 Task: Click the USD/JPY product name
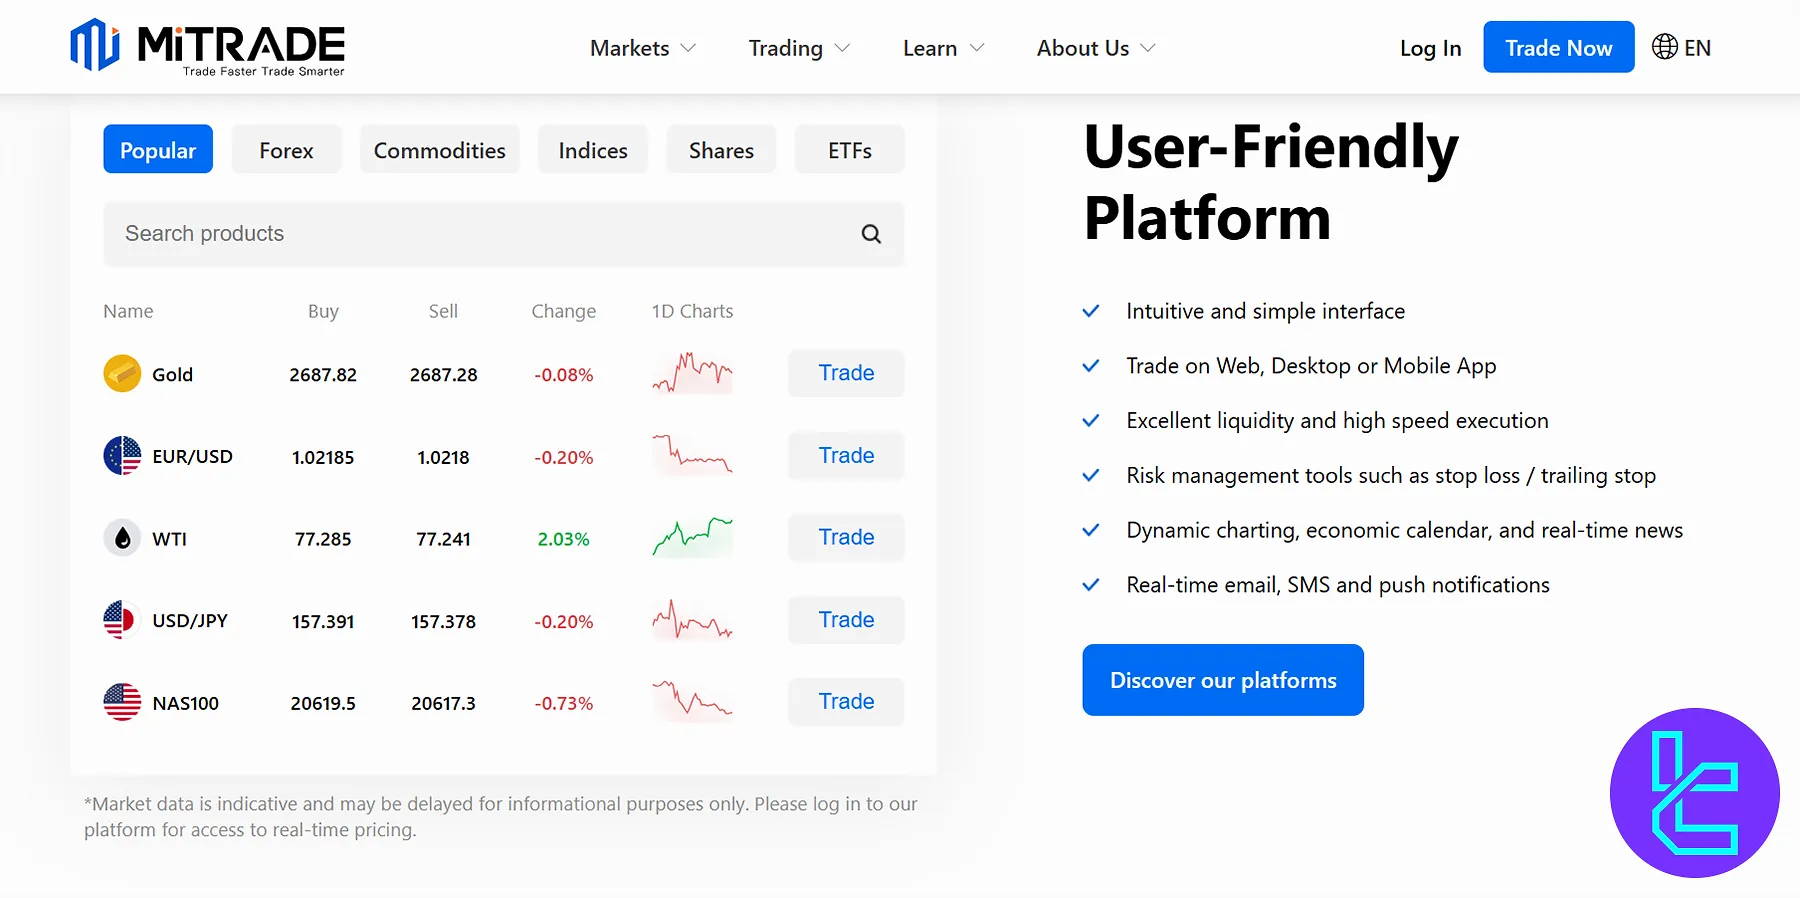pyautogui.click(x=190, y=620)
